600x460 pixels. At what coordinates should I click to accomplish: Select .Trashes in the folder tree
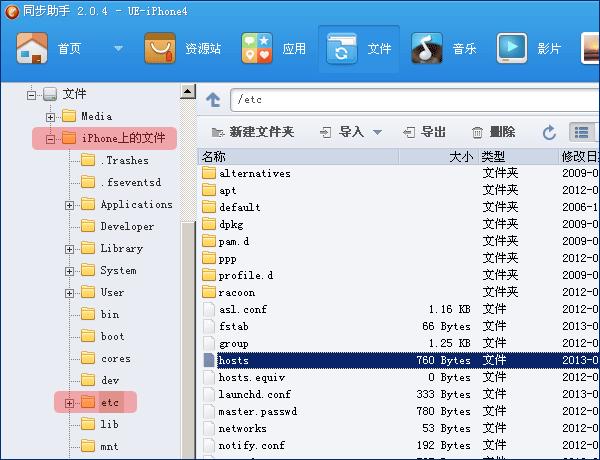(x=124, y=160)
